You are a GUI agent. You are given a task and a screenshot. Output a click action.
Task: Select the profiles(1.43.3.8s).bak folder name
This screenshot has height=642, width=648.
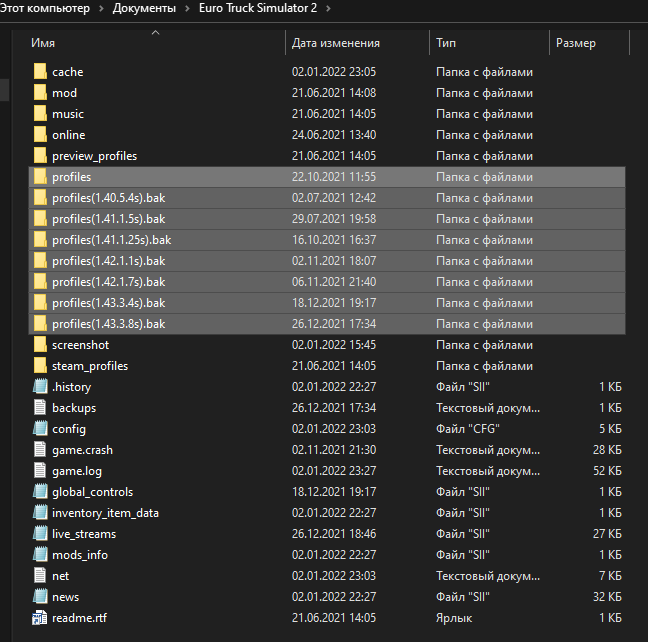[109, 324]
